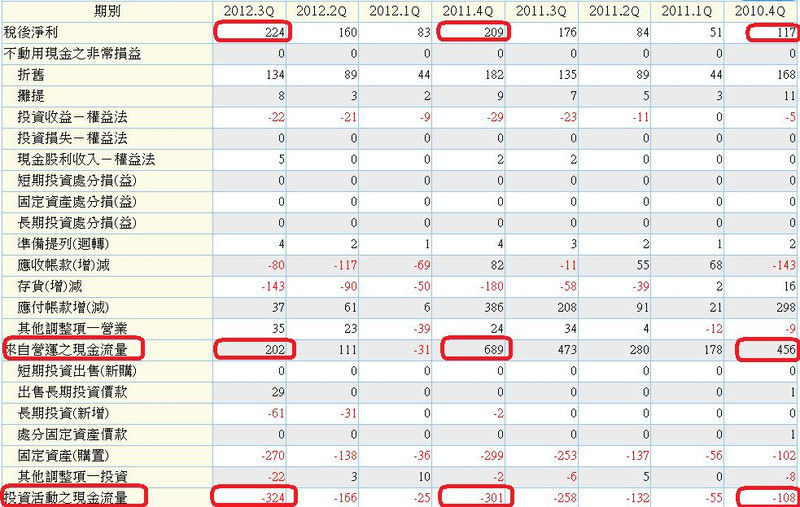Click depreciation value 182 for 2011.4Q
This screenshot has width=800, height=507.
coord(494,75)
